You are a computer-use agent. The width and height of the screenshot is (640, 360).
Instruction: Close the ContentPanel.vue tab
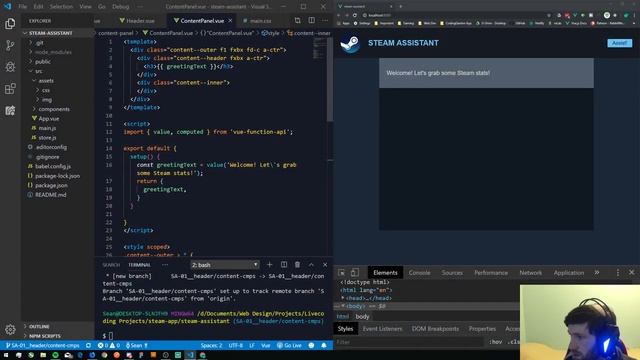pyautogui.click(x=230, y=20)
